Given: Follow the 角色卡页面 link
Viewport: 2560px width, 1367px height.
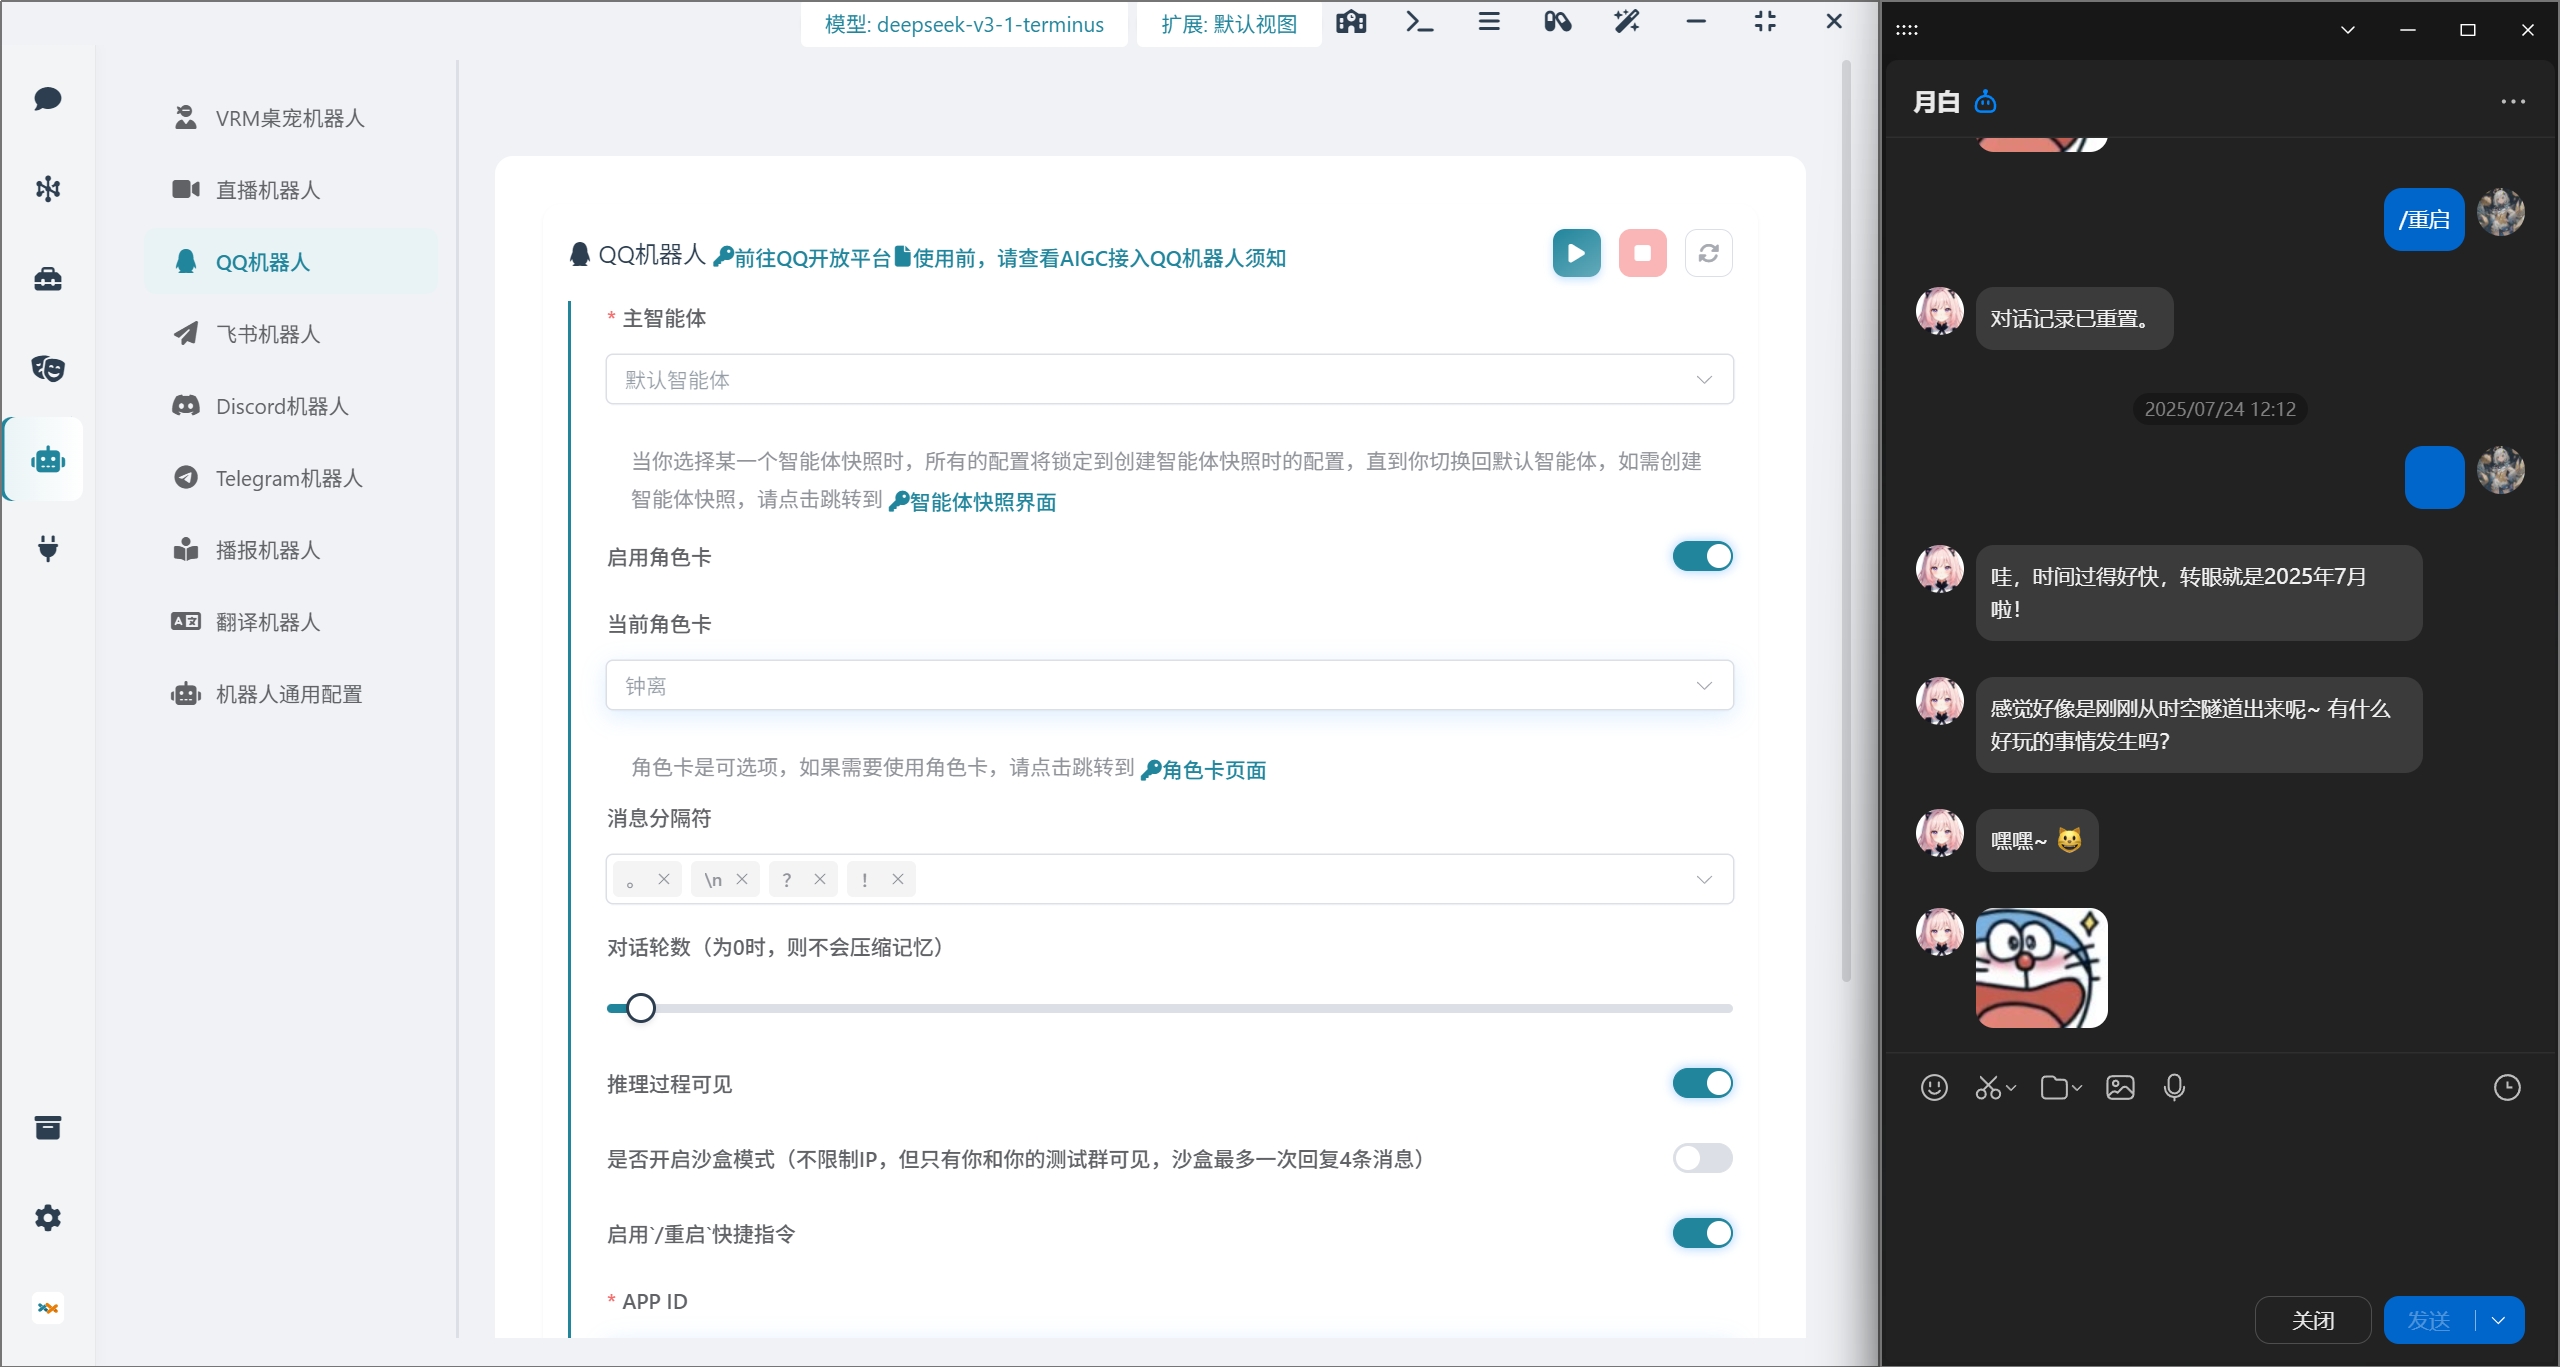Looking at the screenshot, I should [1212, 770].
